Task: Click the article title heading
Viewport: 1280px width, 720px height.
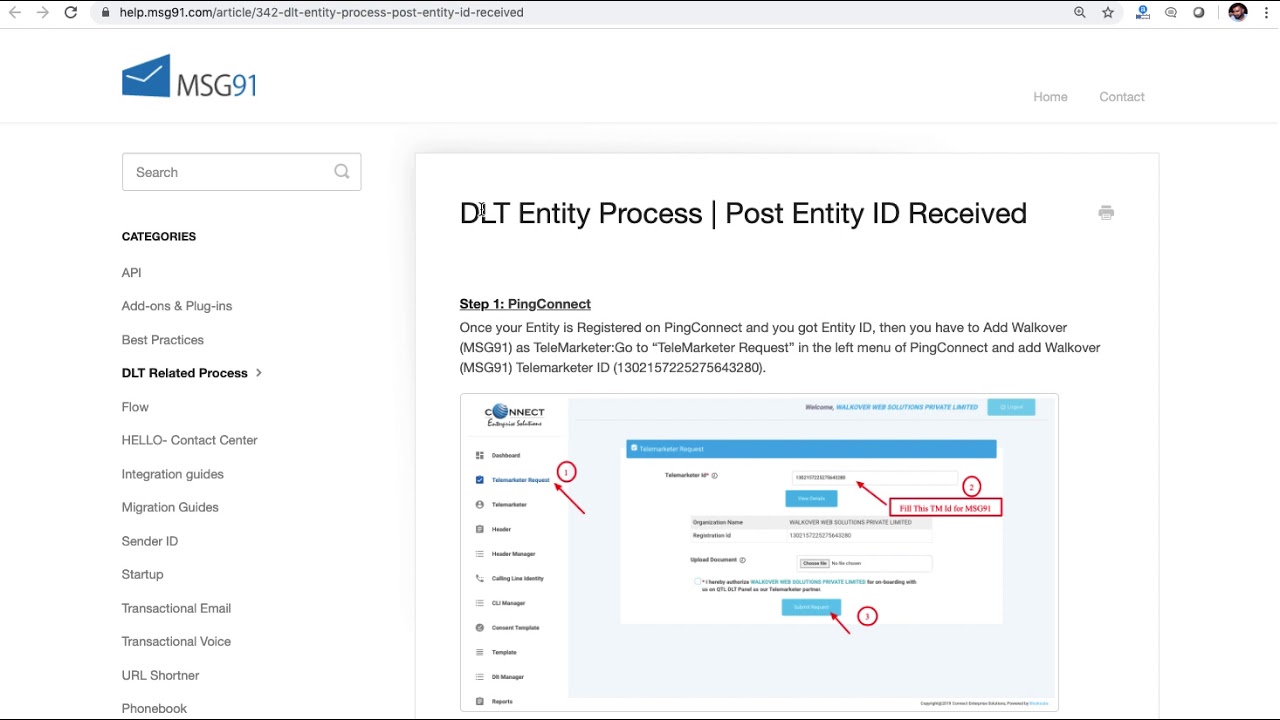Action: click(743, 213)
